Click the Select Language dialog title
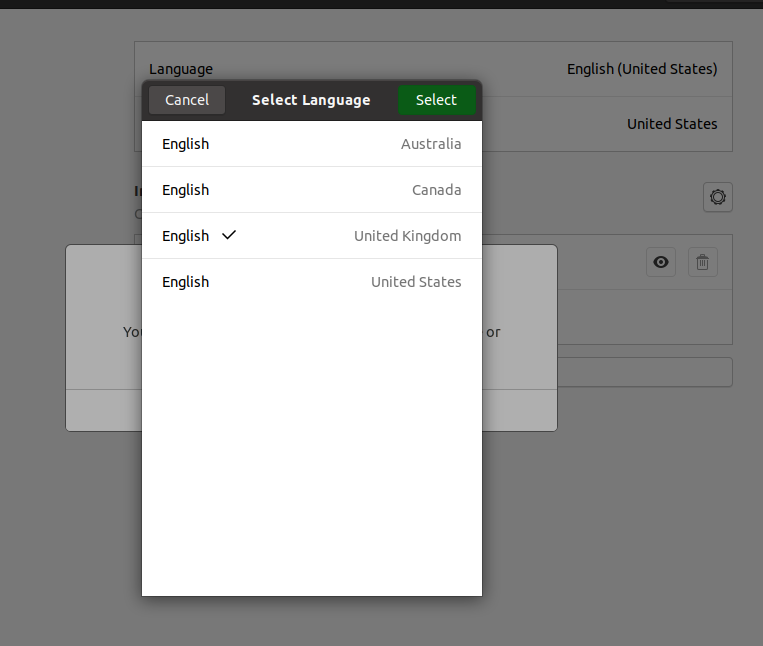The width and height of the screenshot is (763, 646). click(x=311, y=100)
